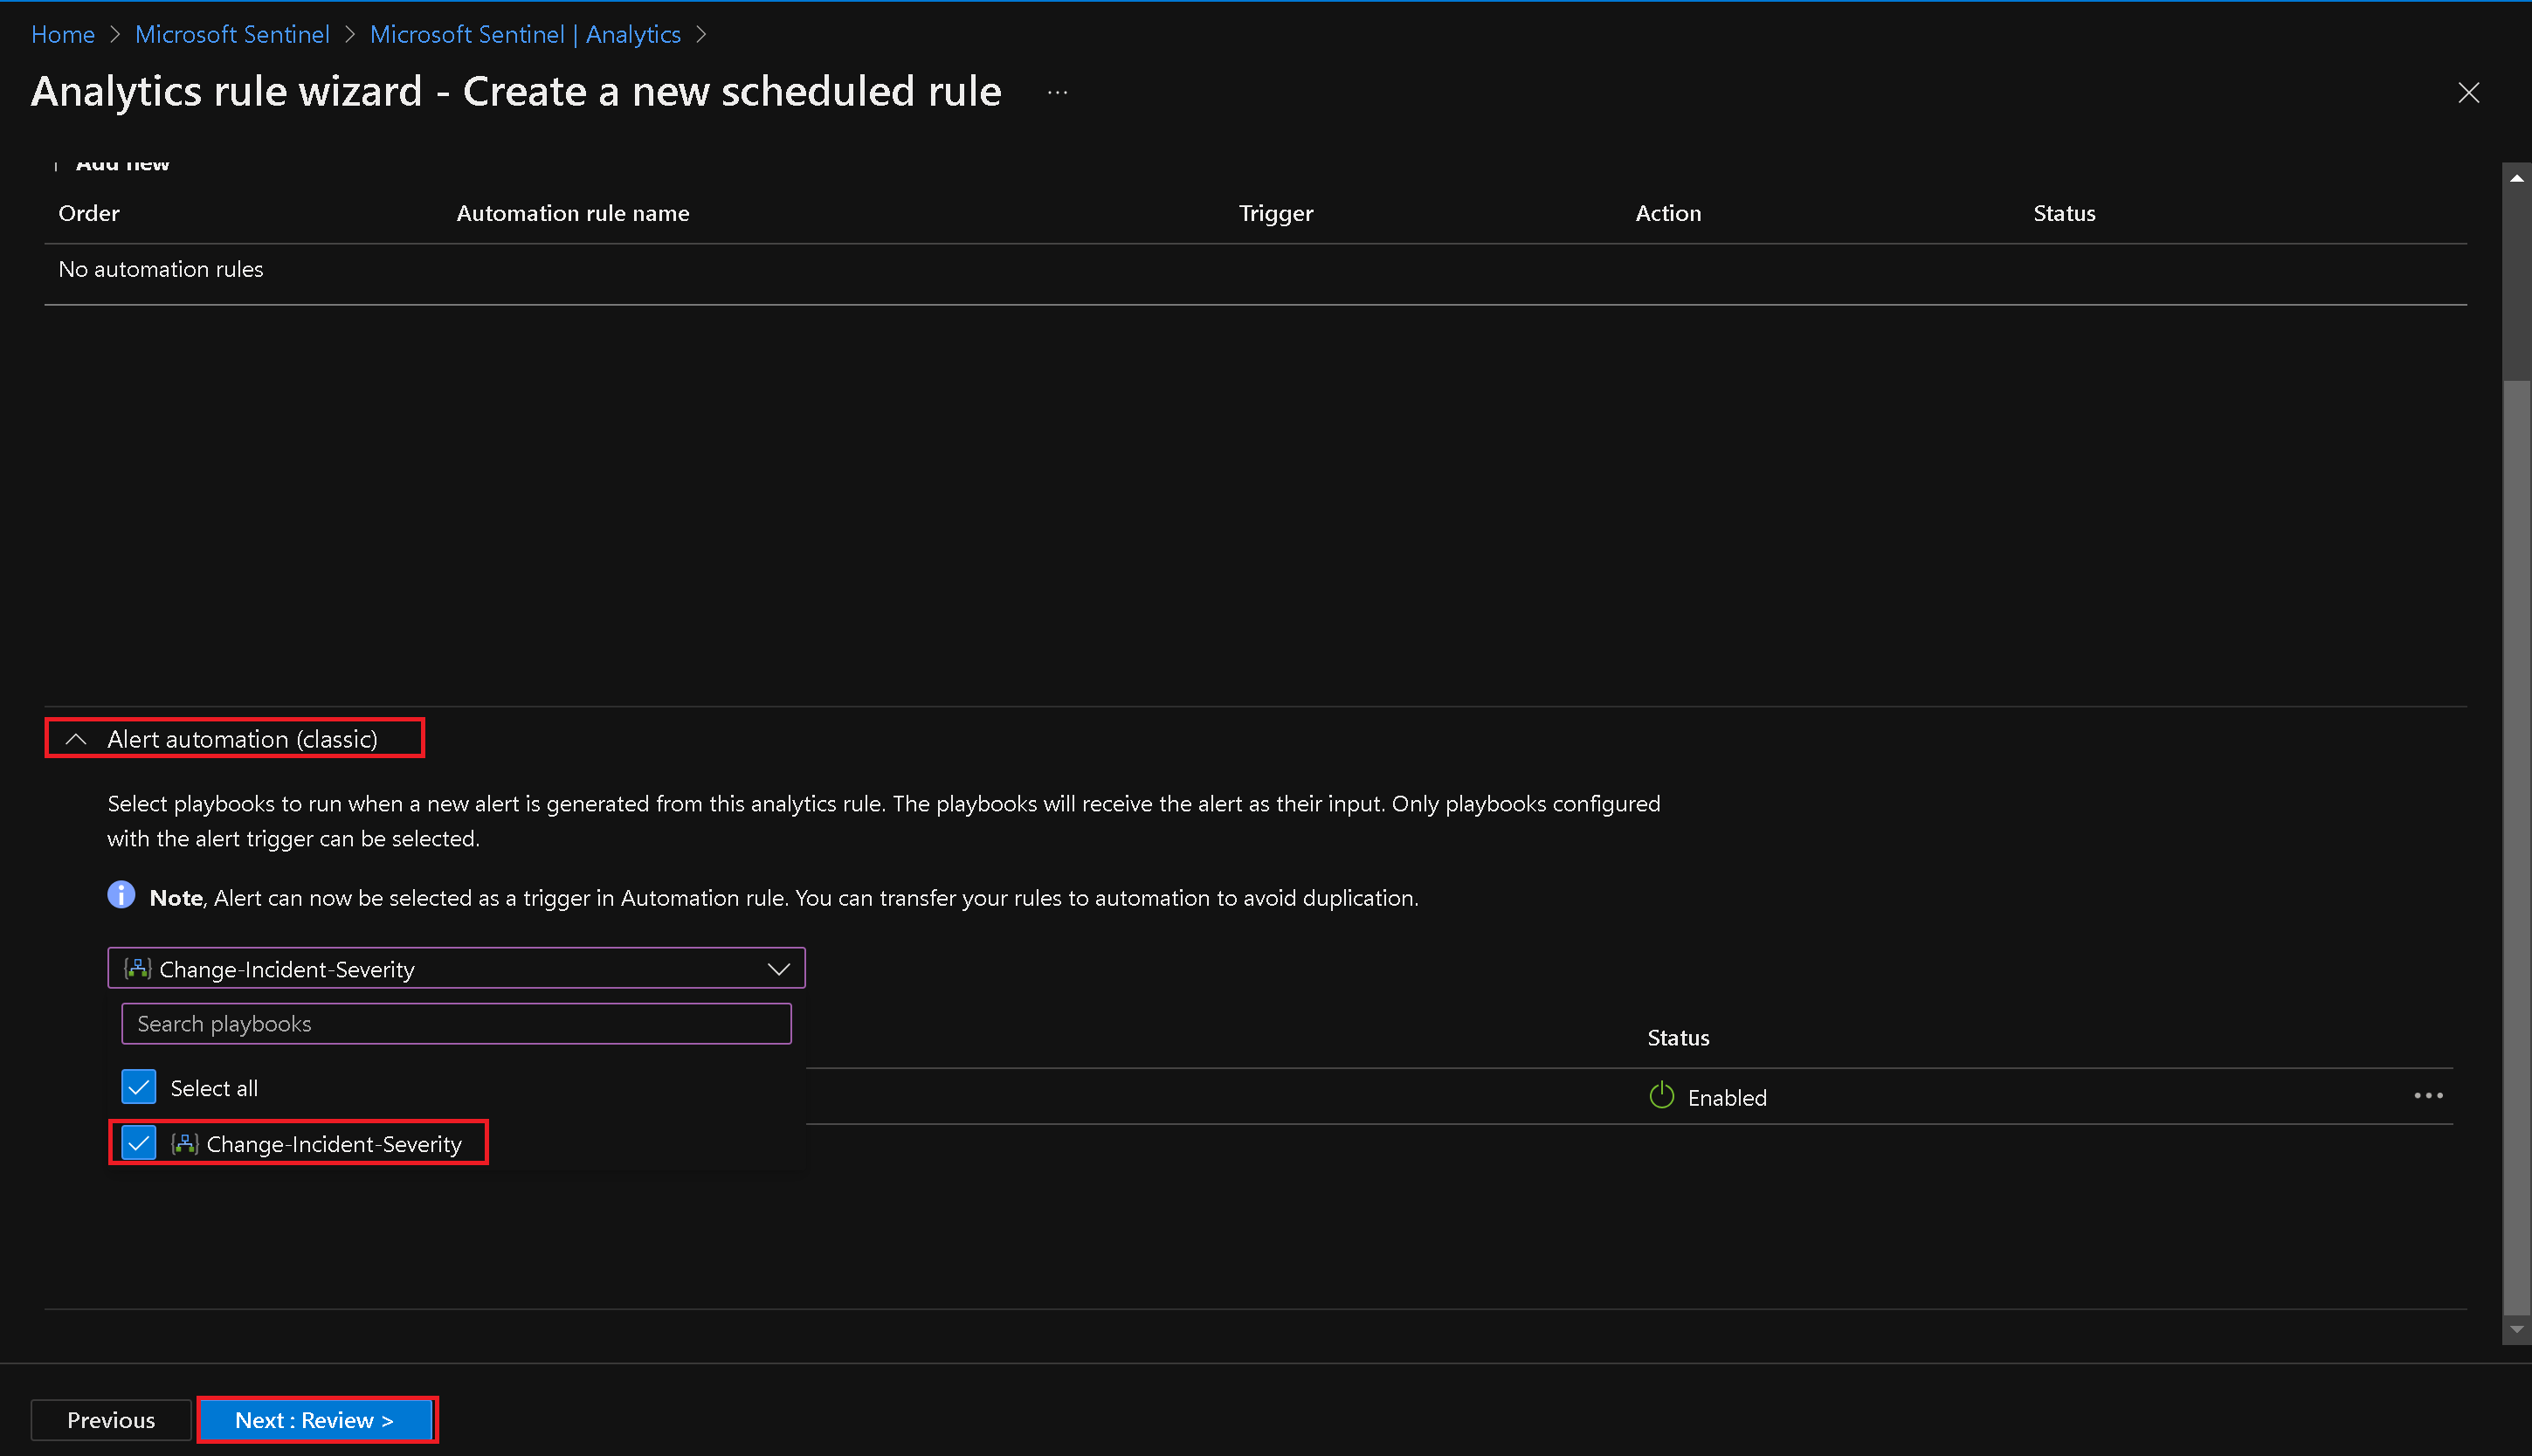The width and height of the screenshot is (2532, 1456).
Task: Close the Analytics rule wizard pane
Action: (x=2468, y=93)
